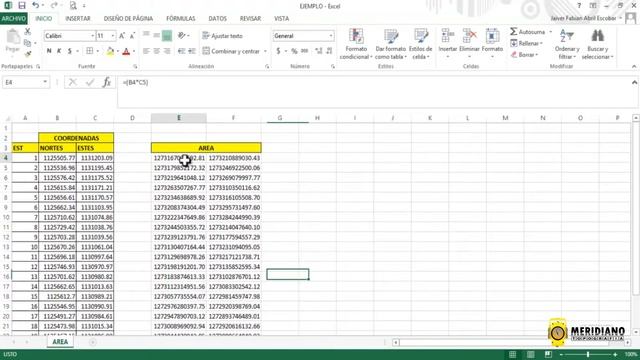Open Formato condicional menu
The height and width of the screenshot is (360, 640).
pos(356,44)
